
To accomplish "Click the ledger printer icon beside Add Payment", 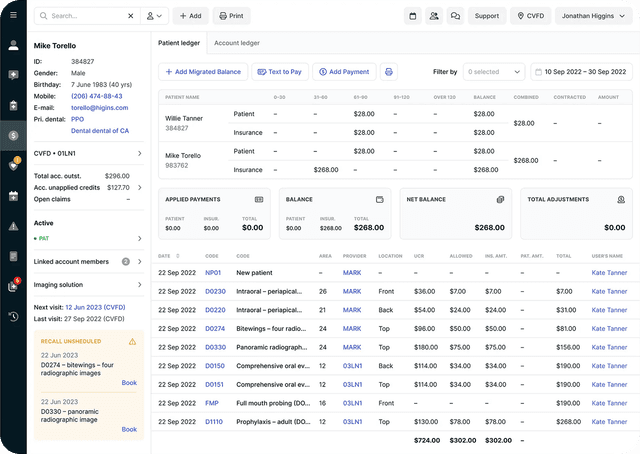I will click(389, 72).
